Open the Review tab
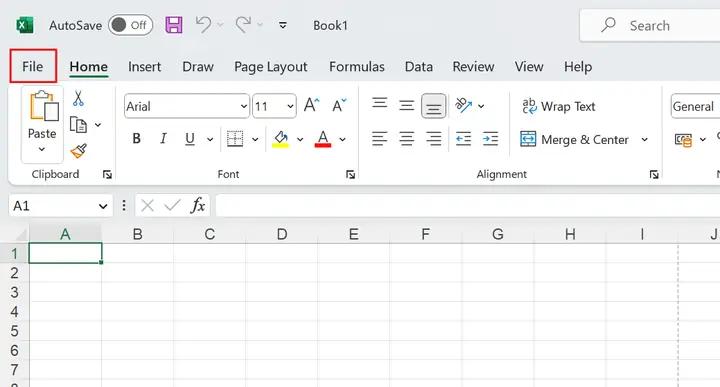The height and width of the screenshot is (387, 720). coord(473,67)
